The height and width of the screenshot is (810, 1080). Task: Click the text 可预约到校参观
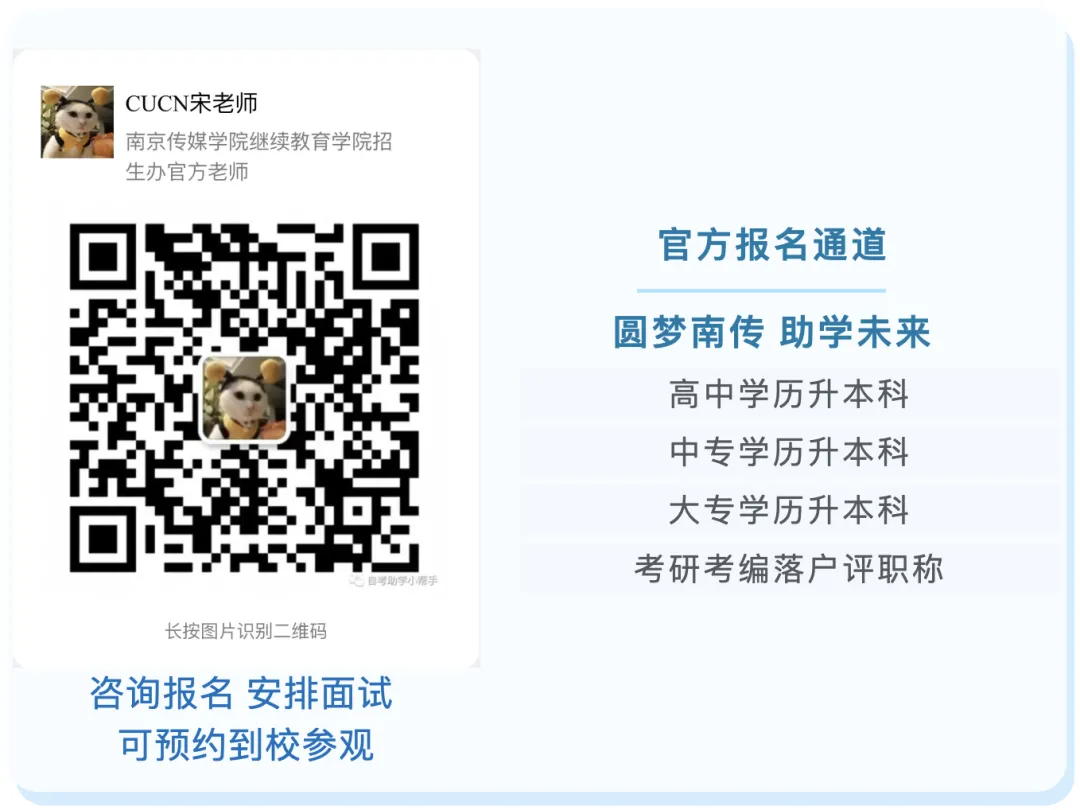[246, 745]
